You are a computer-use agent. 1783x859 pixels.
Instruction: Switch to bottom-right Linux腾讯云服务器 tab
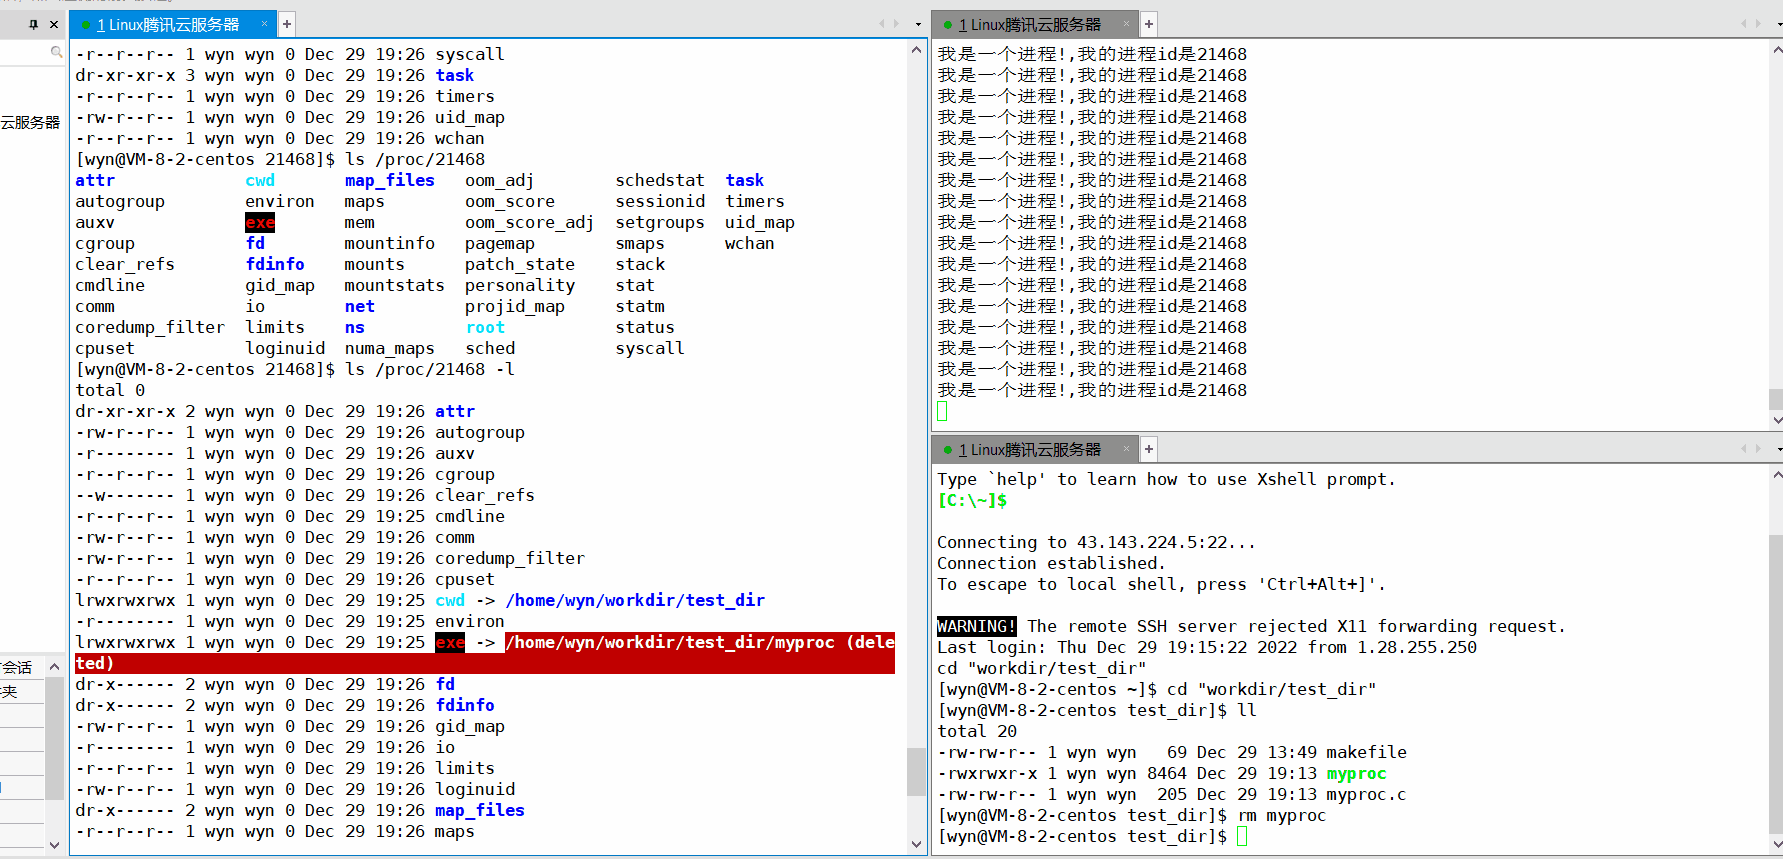[1030, 449]
